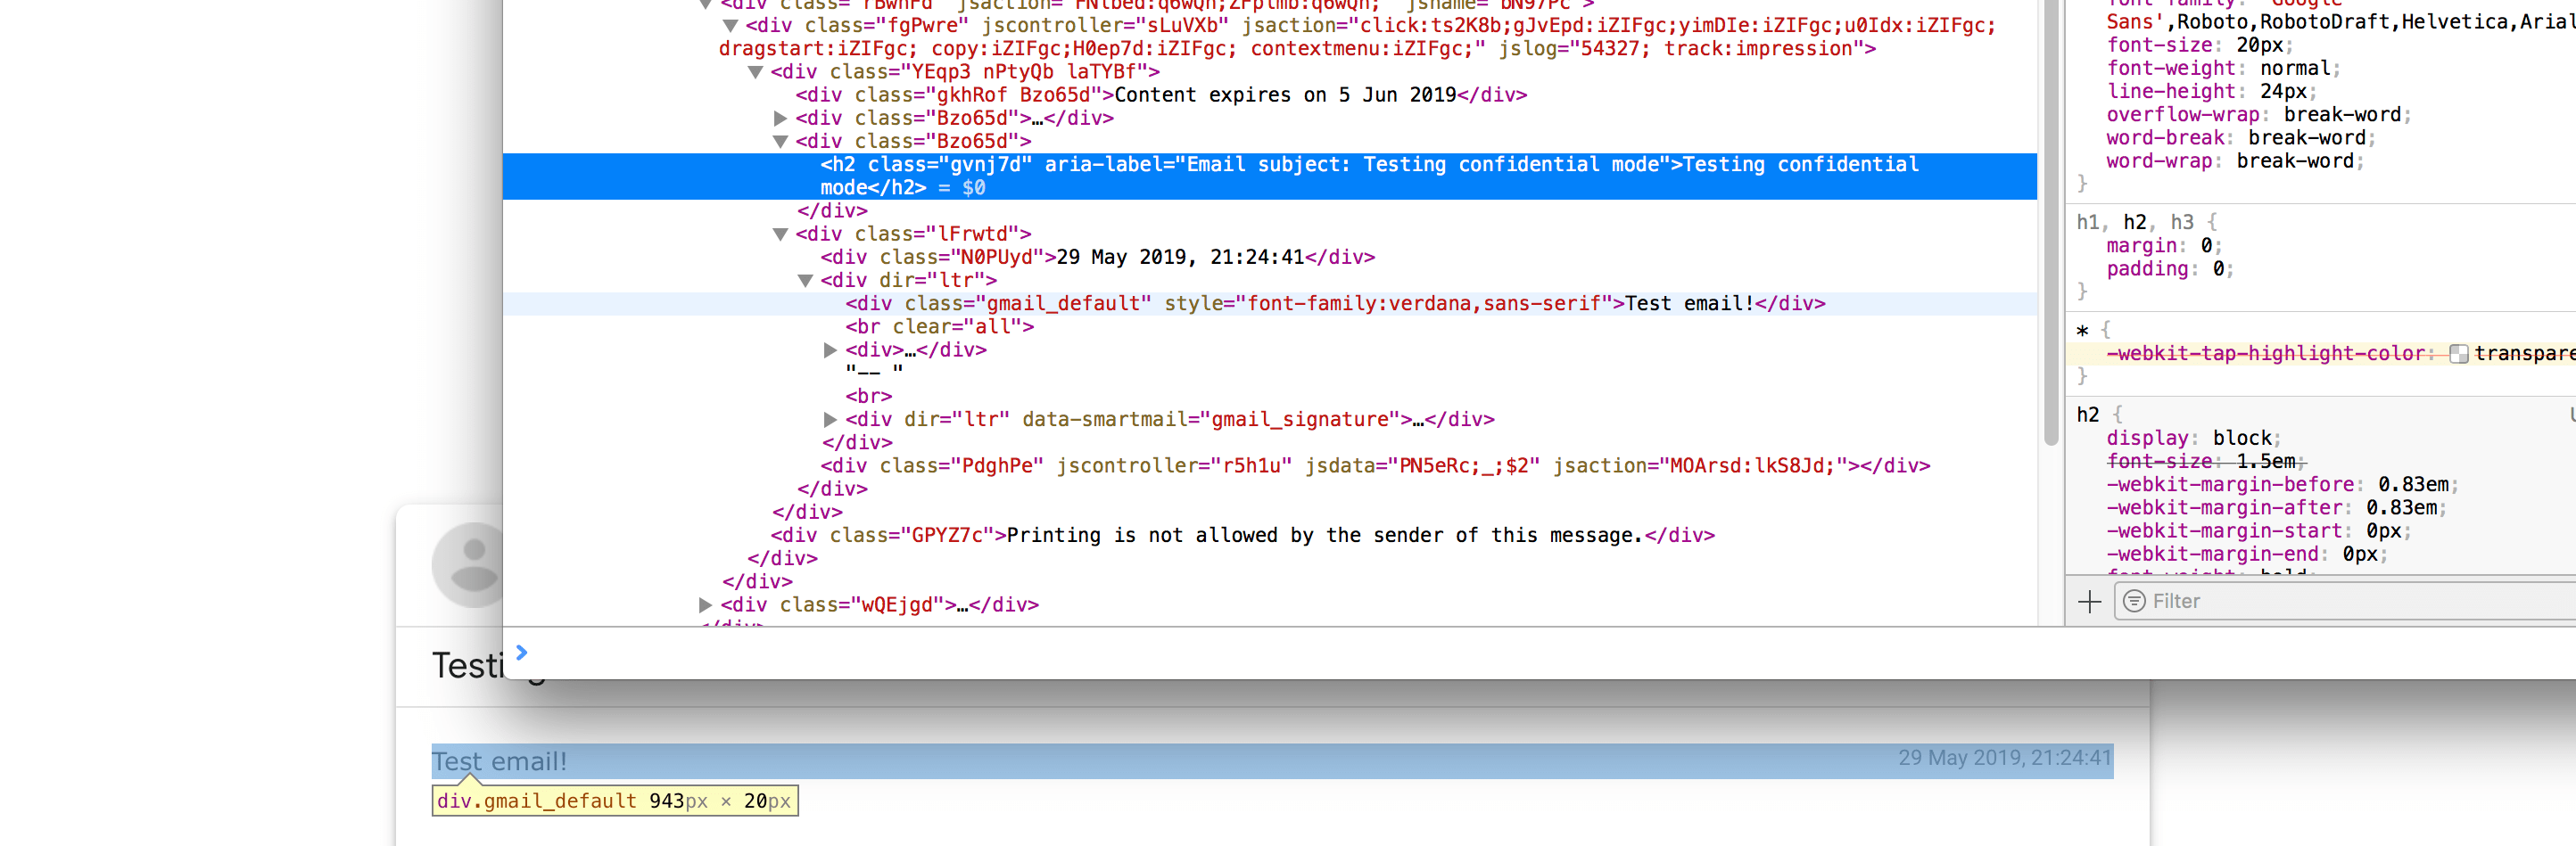Collapse the lFrwtd div node
This screenshot has height=846, width=2576.
coord(780,234)
